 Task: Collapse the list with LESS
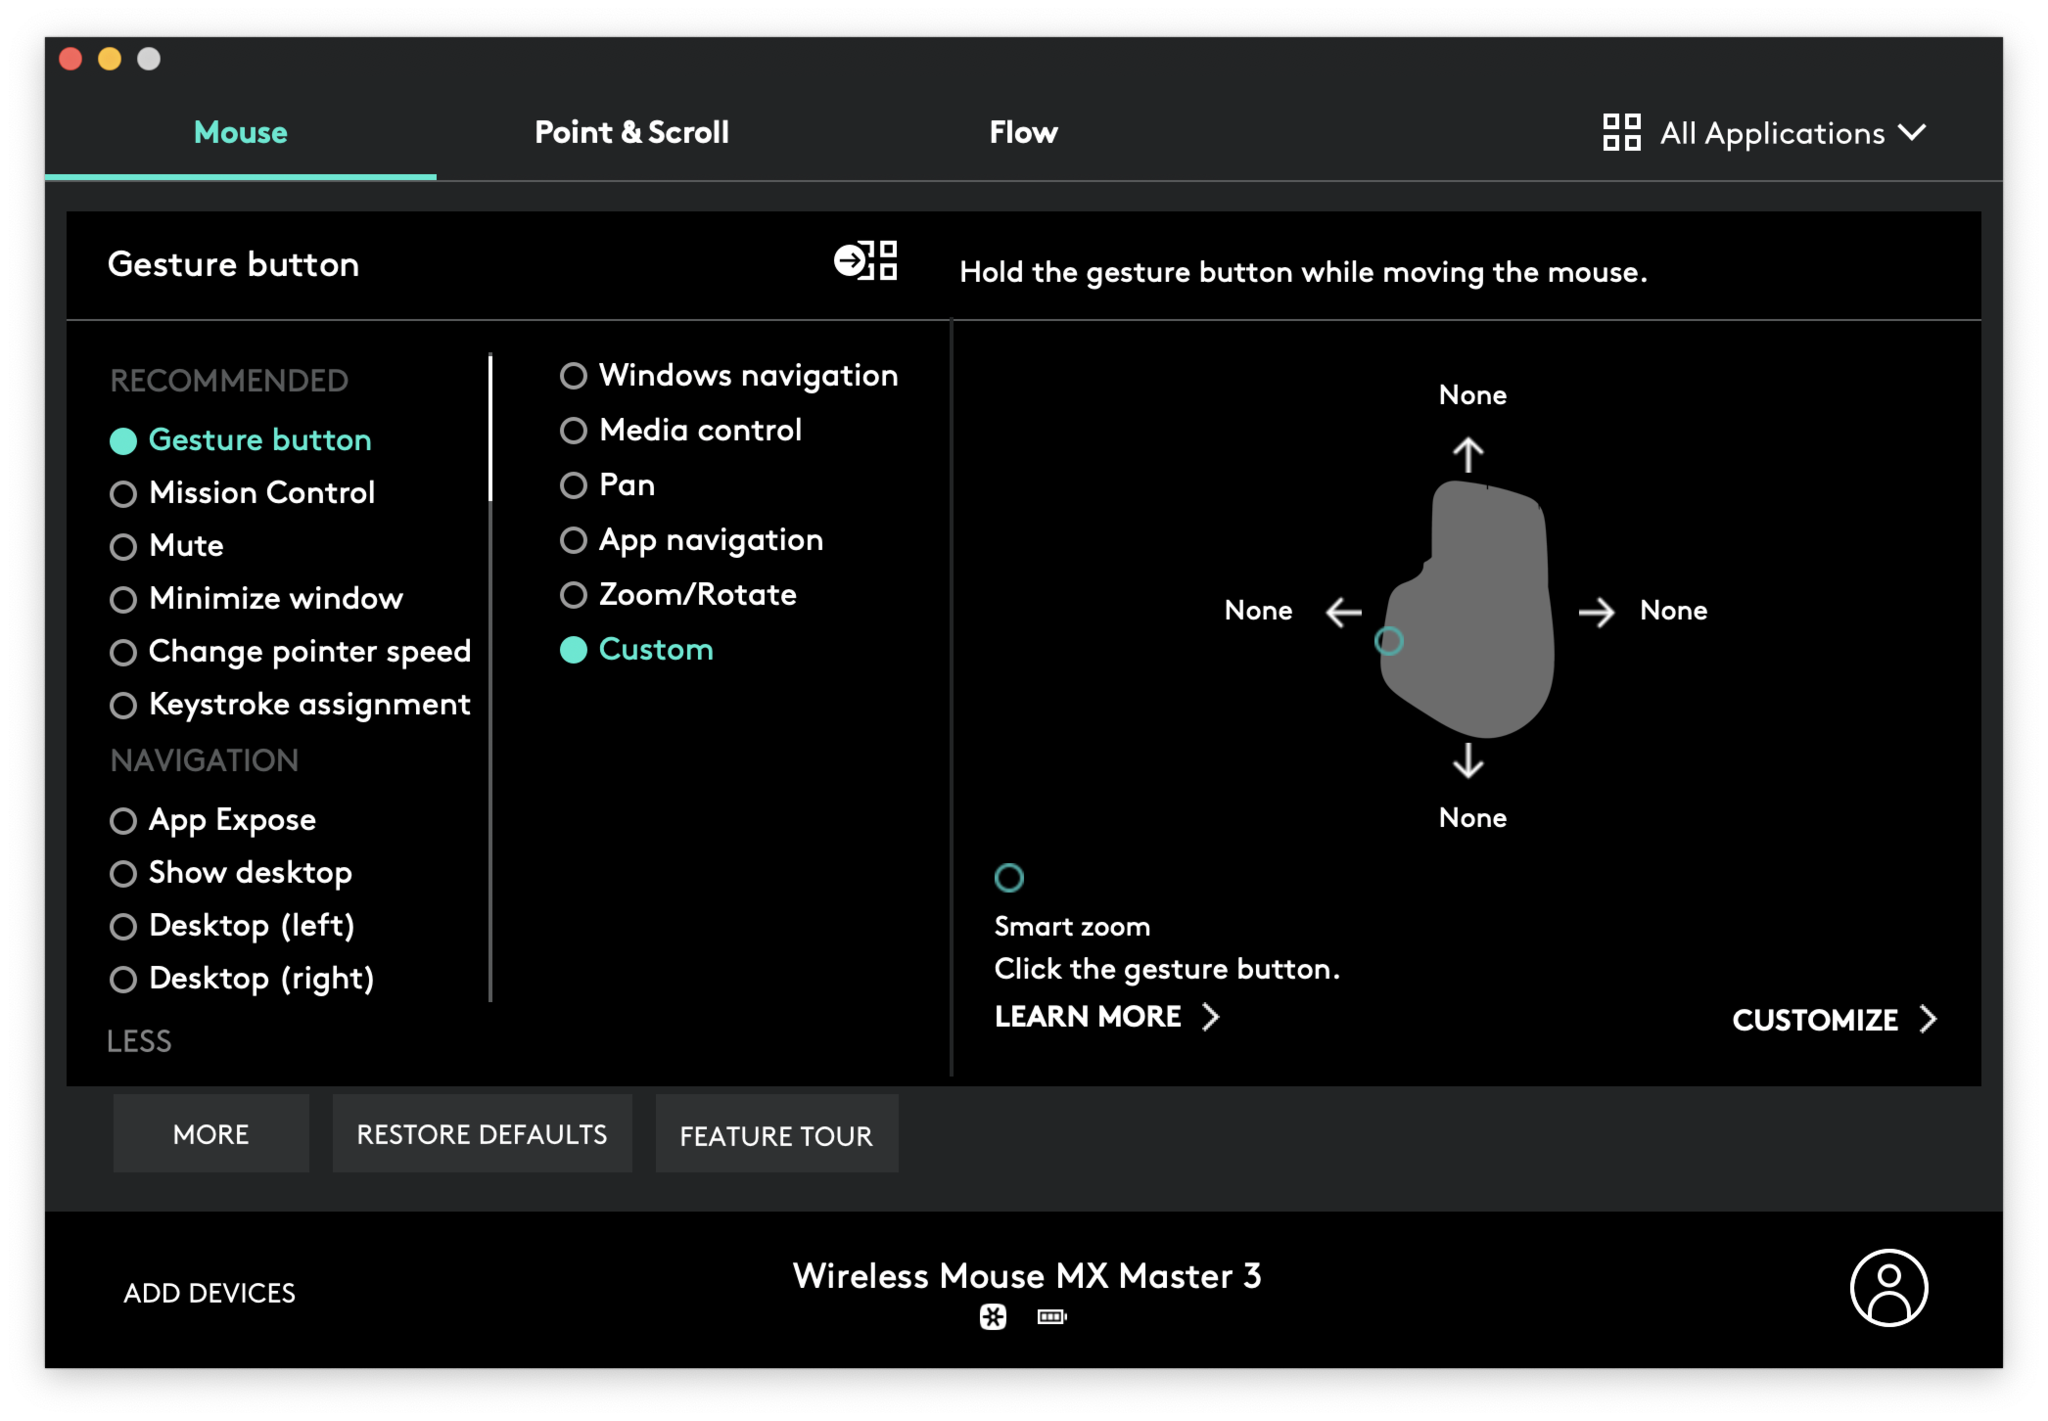click(140, 1041)
